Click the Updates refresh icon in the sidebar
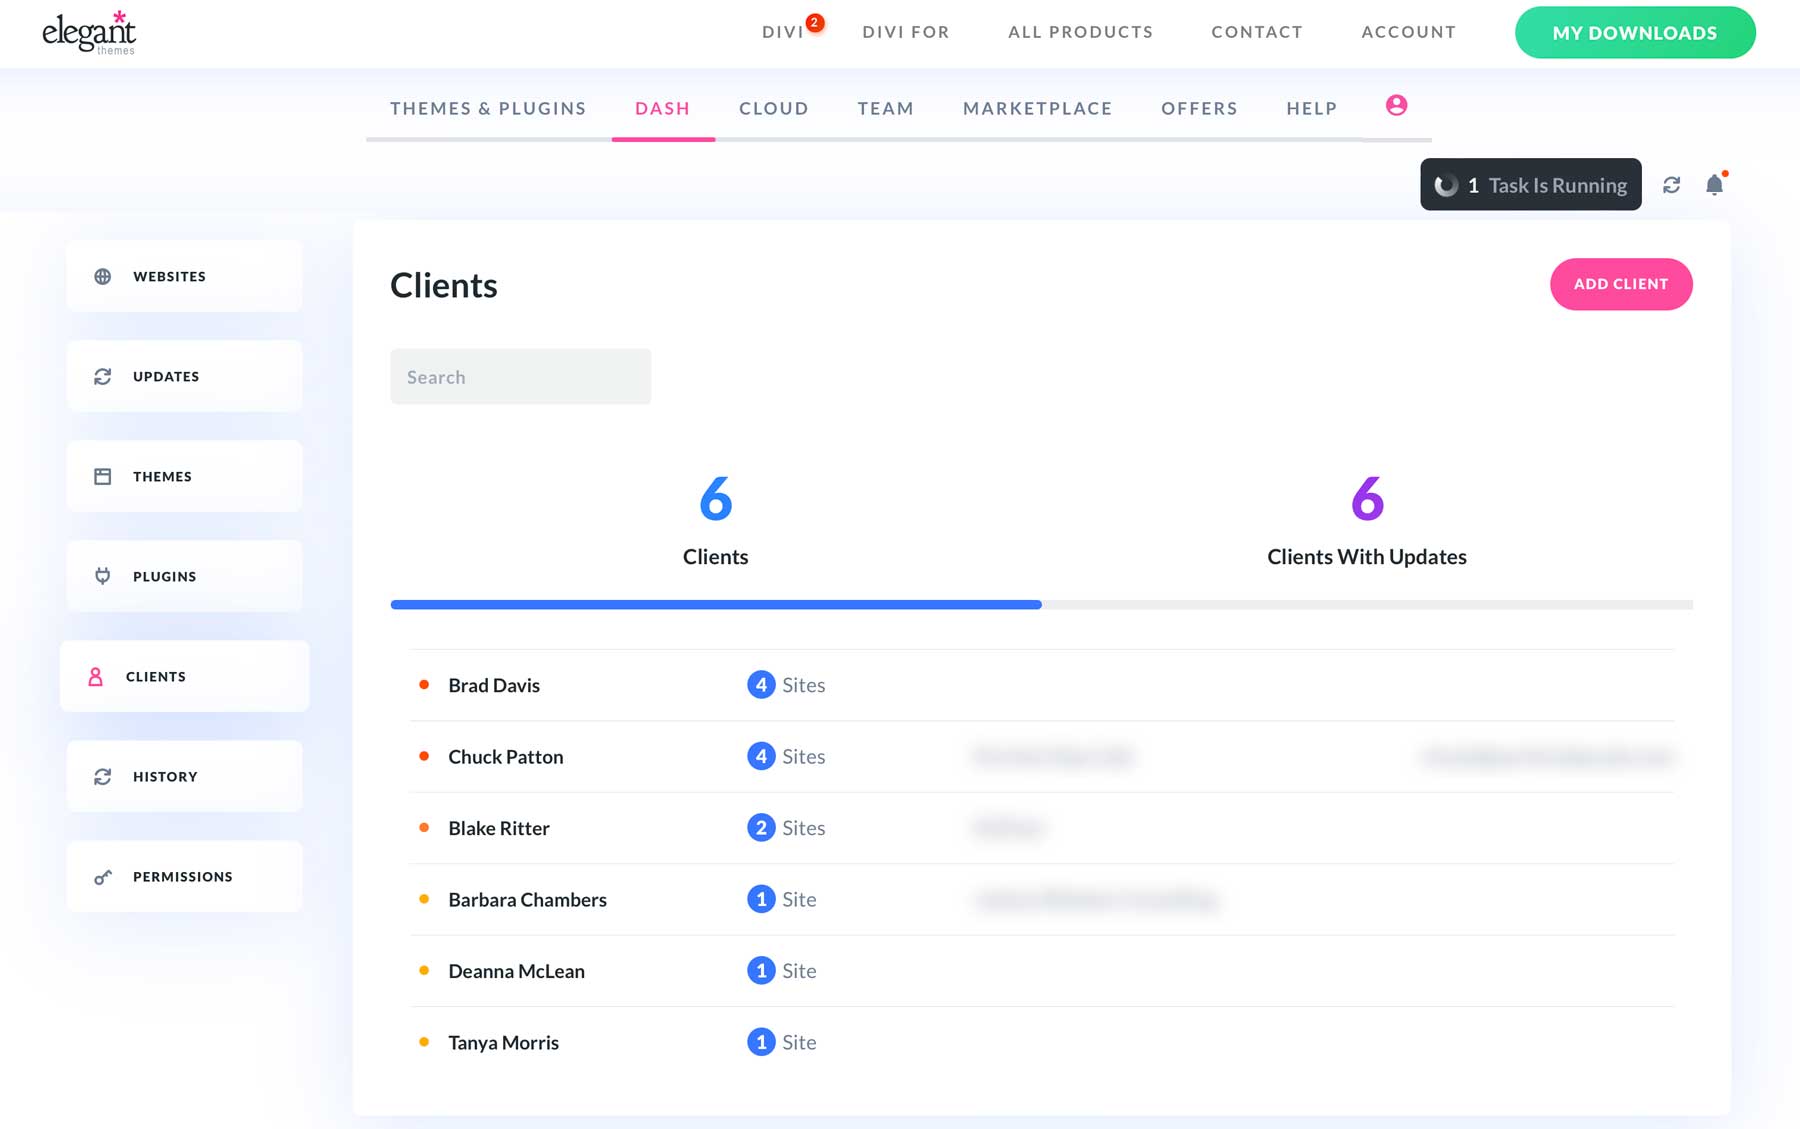The height and width of the screenshot is (1129, 1800). 102,376
